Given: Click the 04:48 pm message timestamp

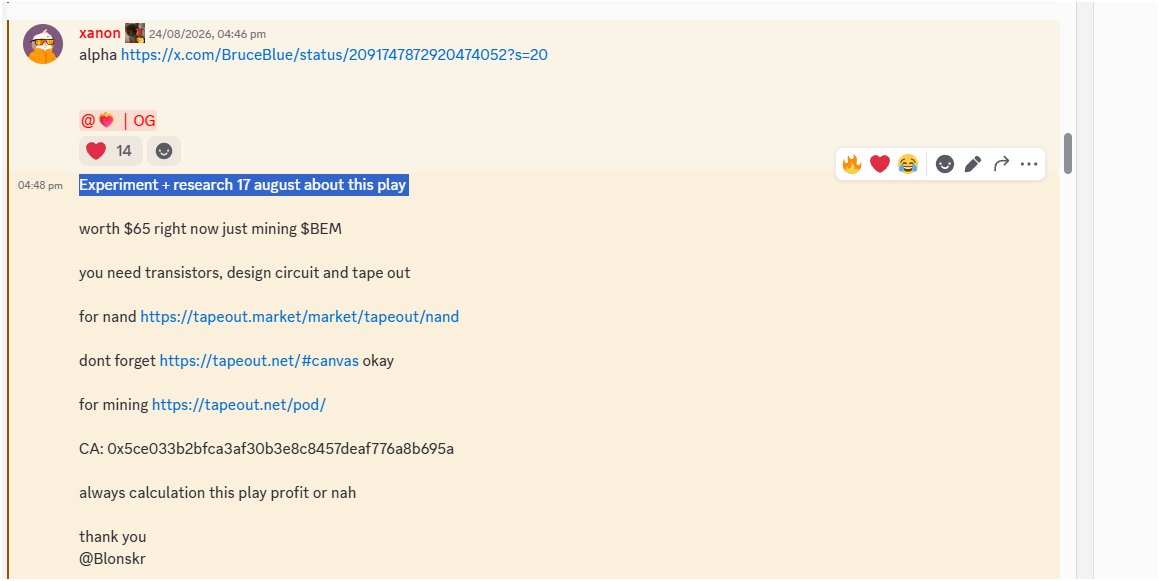Looking at the screenshot, I should [41, 186].
